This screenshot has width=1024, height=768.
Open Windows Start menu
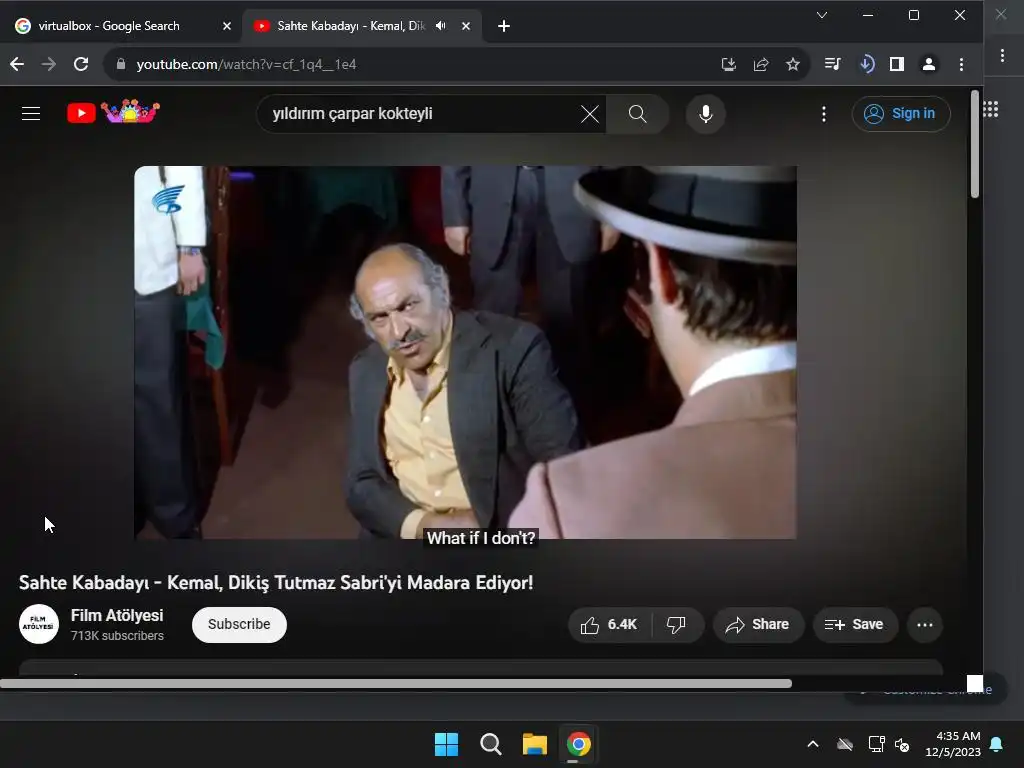[446, 744]
